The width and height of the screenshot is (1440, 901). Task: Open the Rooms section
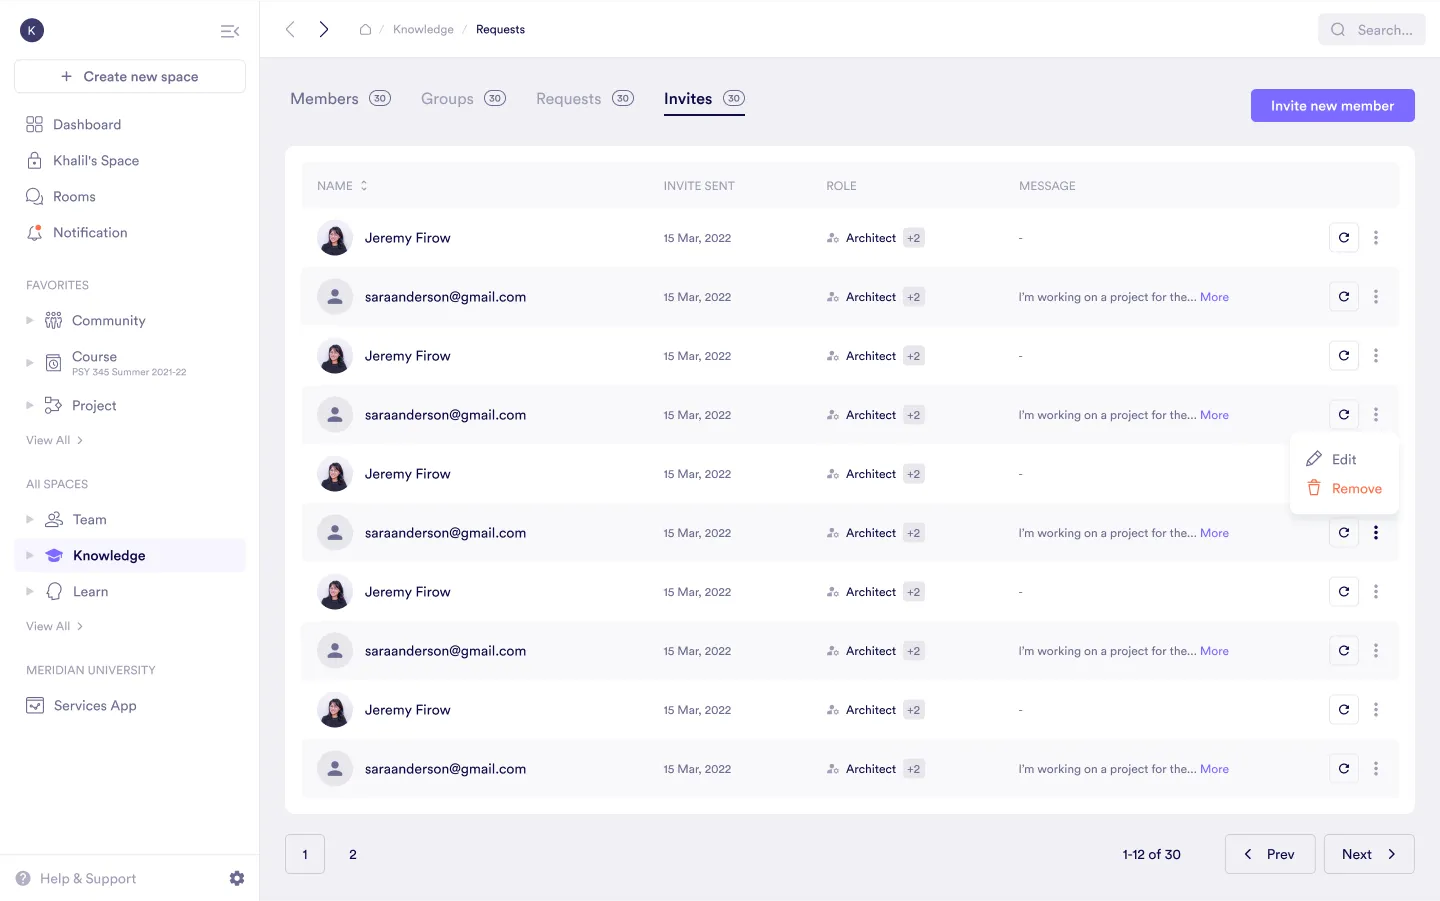(73, 196)
